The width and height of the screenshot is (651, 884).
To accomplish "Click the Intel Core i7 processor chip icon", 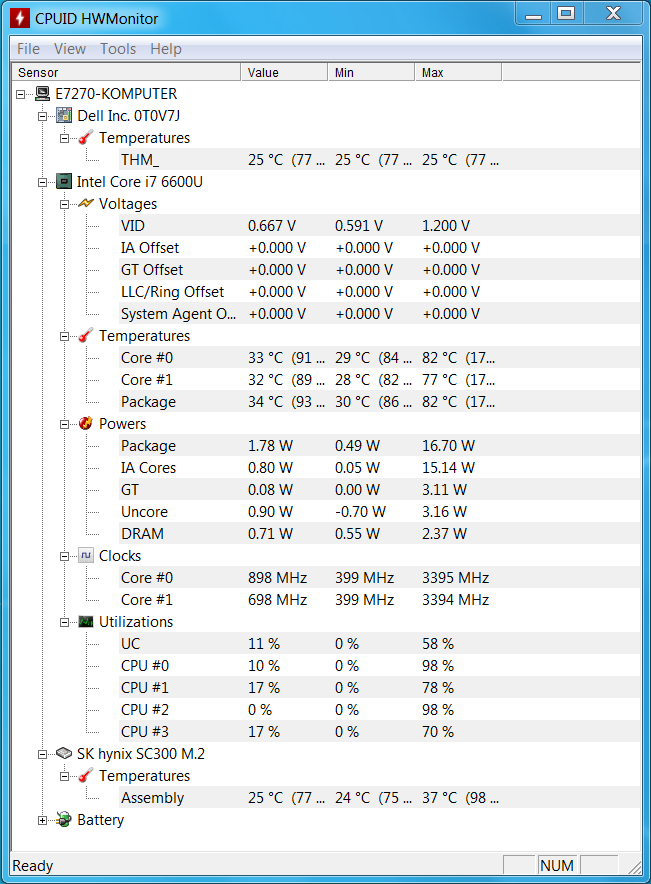I will (64, 182).
